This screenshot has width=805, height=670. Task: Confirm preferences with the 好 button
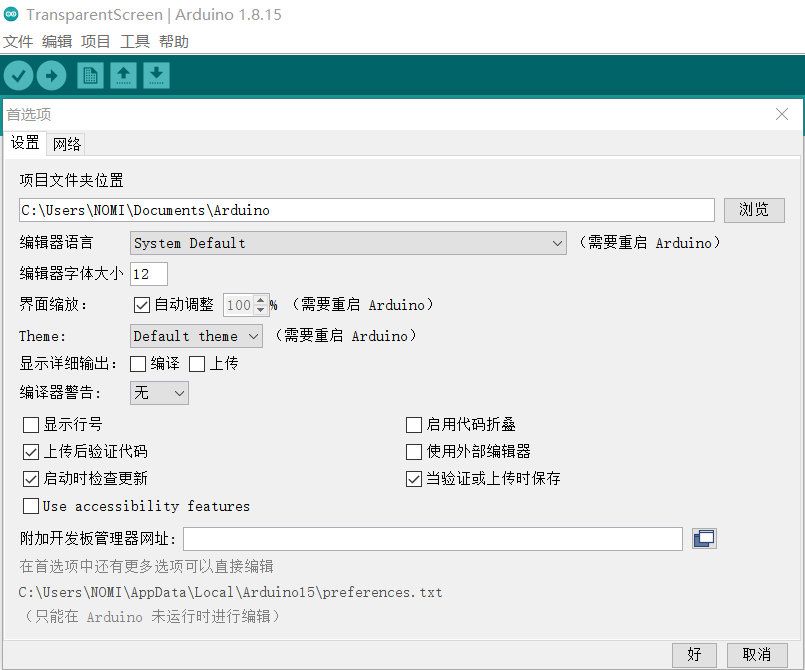[x=694, y=654]
